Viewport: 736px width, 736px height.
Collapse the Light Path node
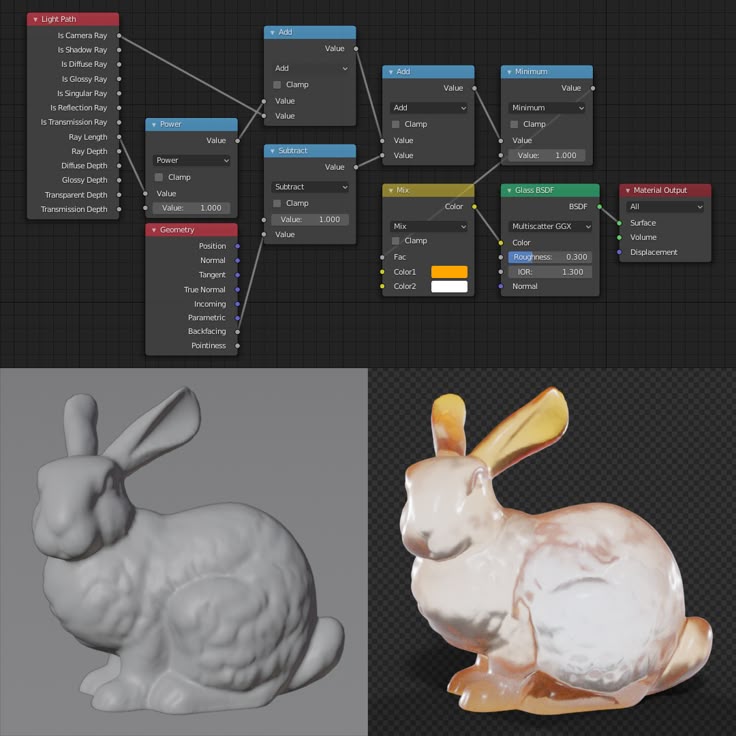[x=35, y=19]
